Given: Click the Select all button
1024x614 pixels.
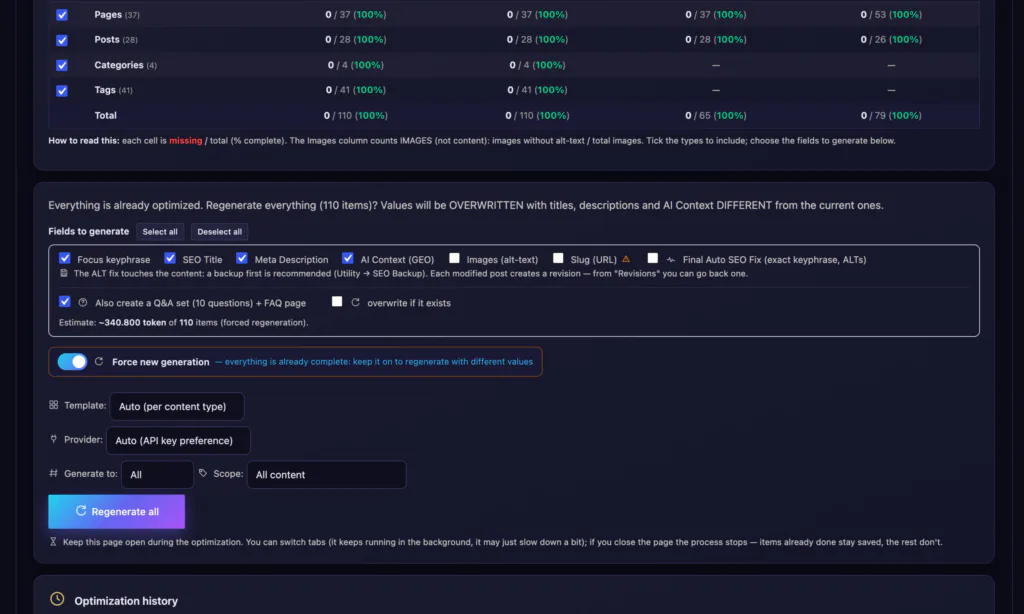Looking at the screenshot, I should tap(160, 232).
